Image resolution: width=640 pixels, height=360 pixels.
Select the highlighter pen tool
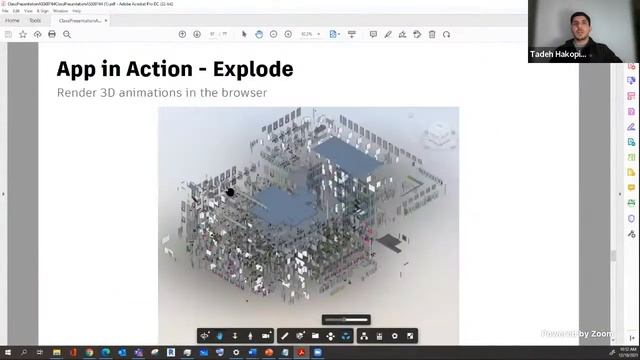point(388,35)
